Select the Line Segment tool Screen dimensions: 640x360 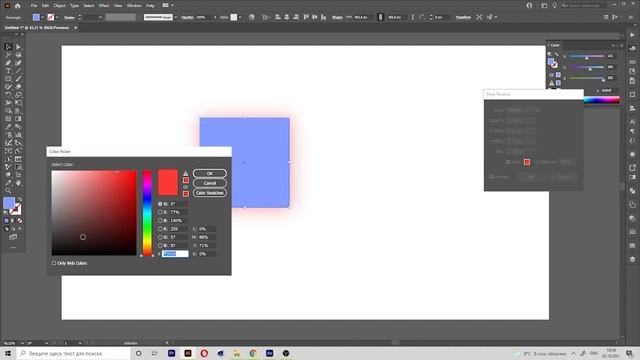[x=18, y=71]
